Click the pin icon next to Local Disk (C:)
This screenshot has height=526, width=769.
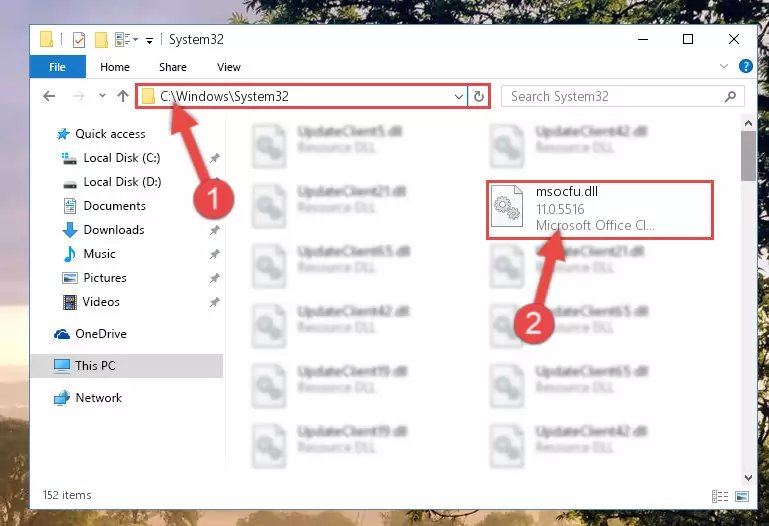214,158
